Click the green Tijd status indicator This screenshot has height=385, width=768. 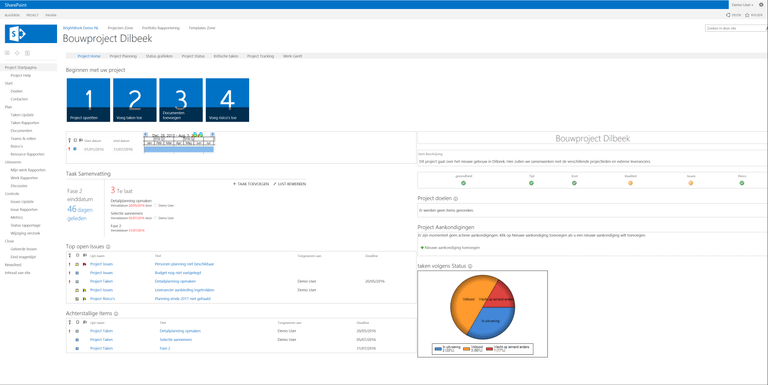[531, 183]
